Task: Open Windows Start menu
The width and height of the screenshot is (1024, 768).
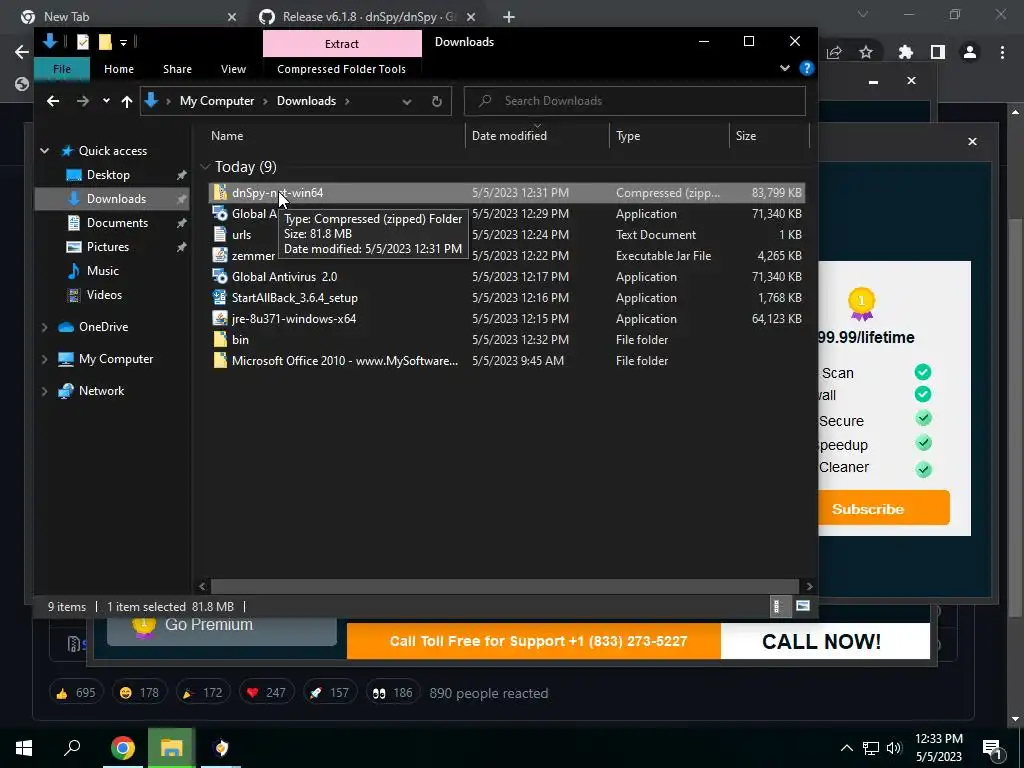Action: [x=24, y=748]
